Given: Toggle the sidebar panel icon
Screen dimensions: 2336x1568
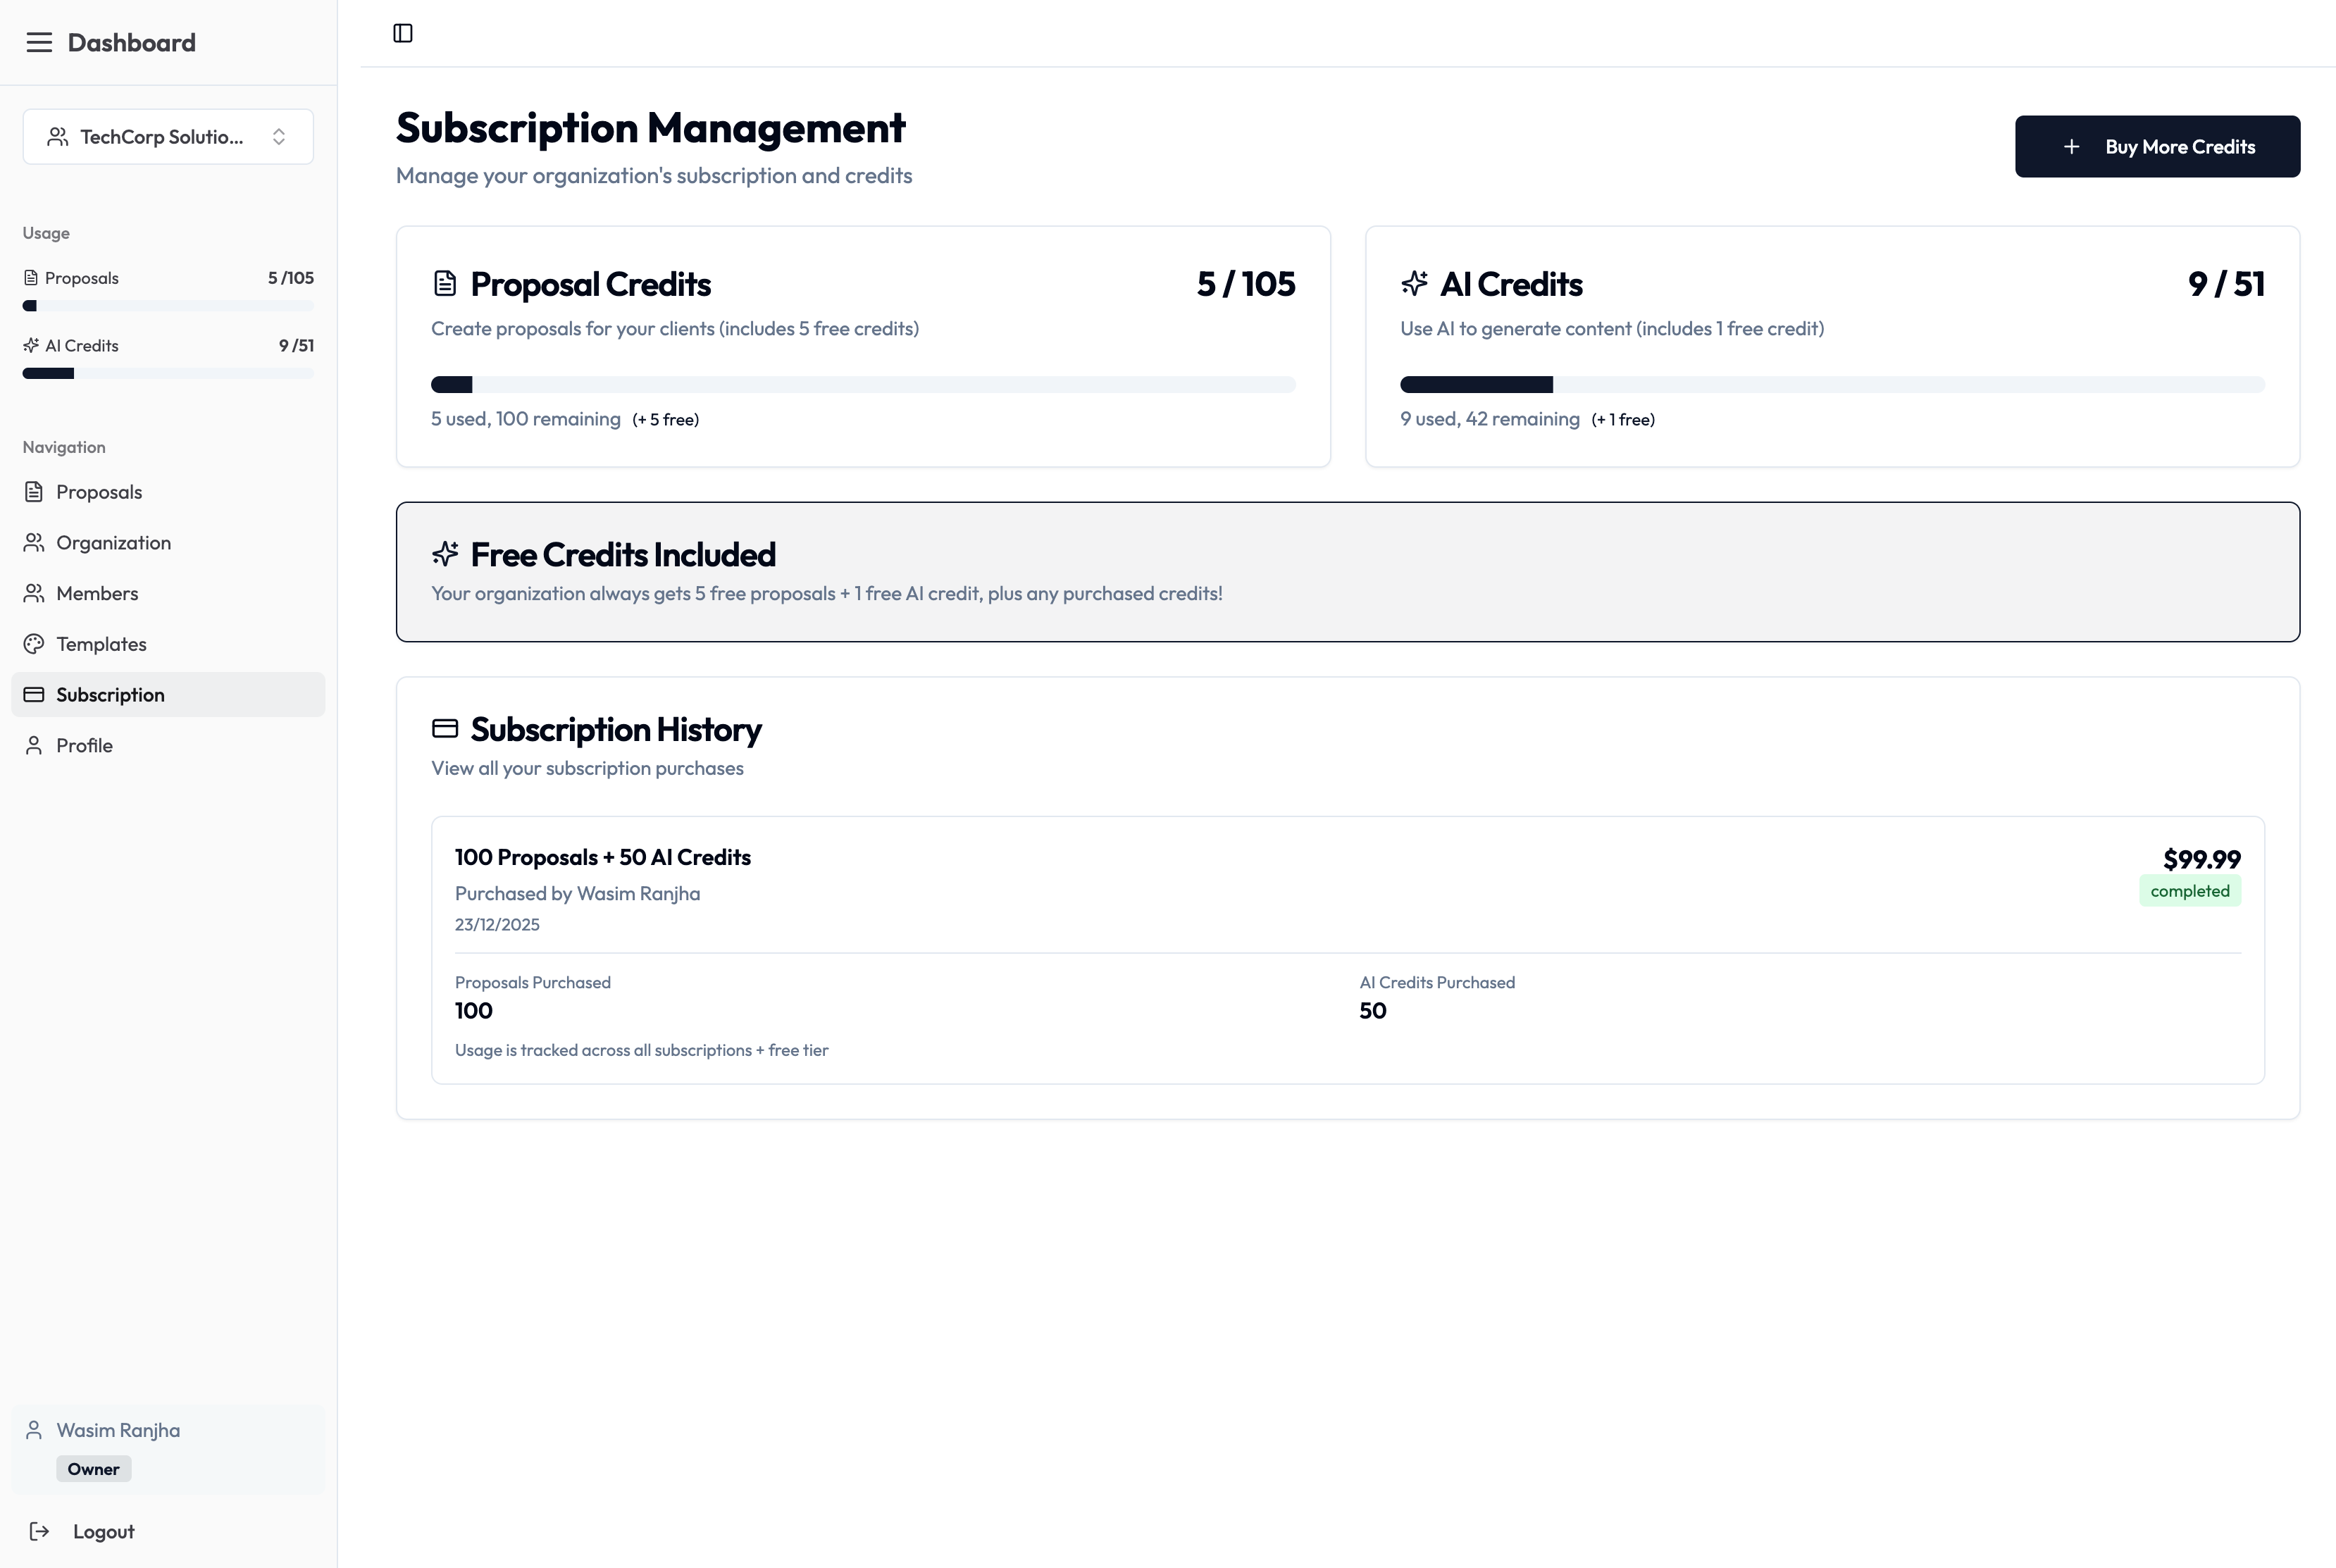Looking at the screenshot, I should click(403, 33).
